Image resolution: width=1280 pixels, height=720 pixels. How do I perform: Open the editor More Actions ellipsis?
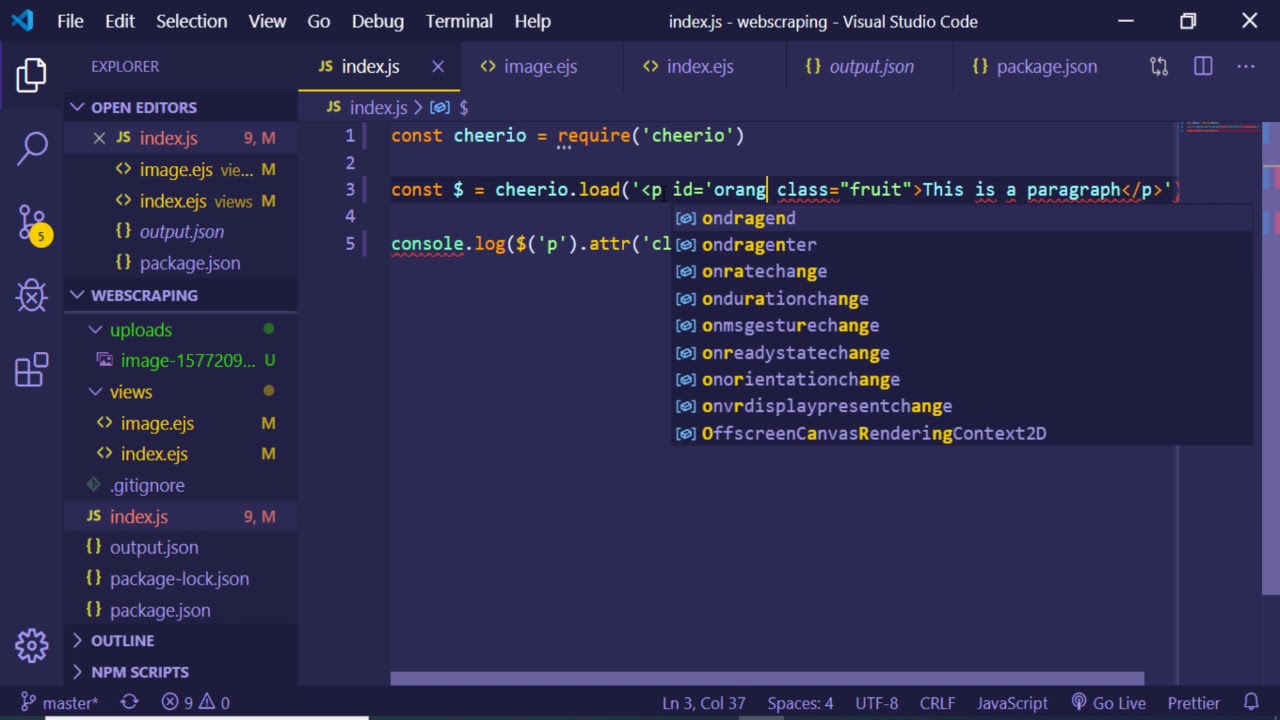point(1245,66)
